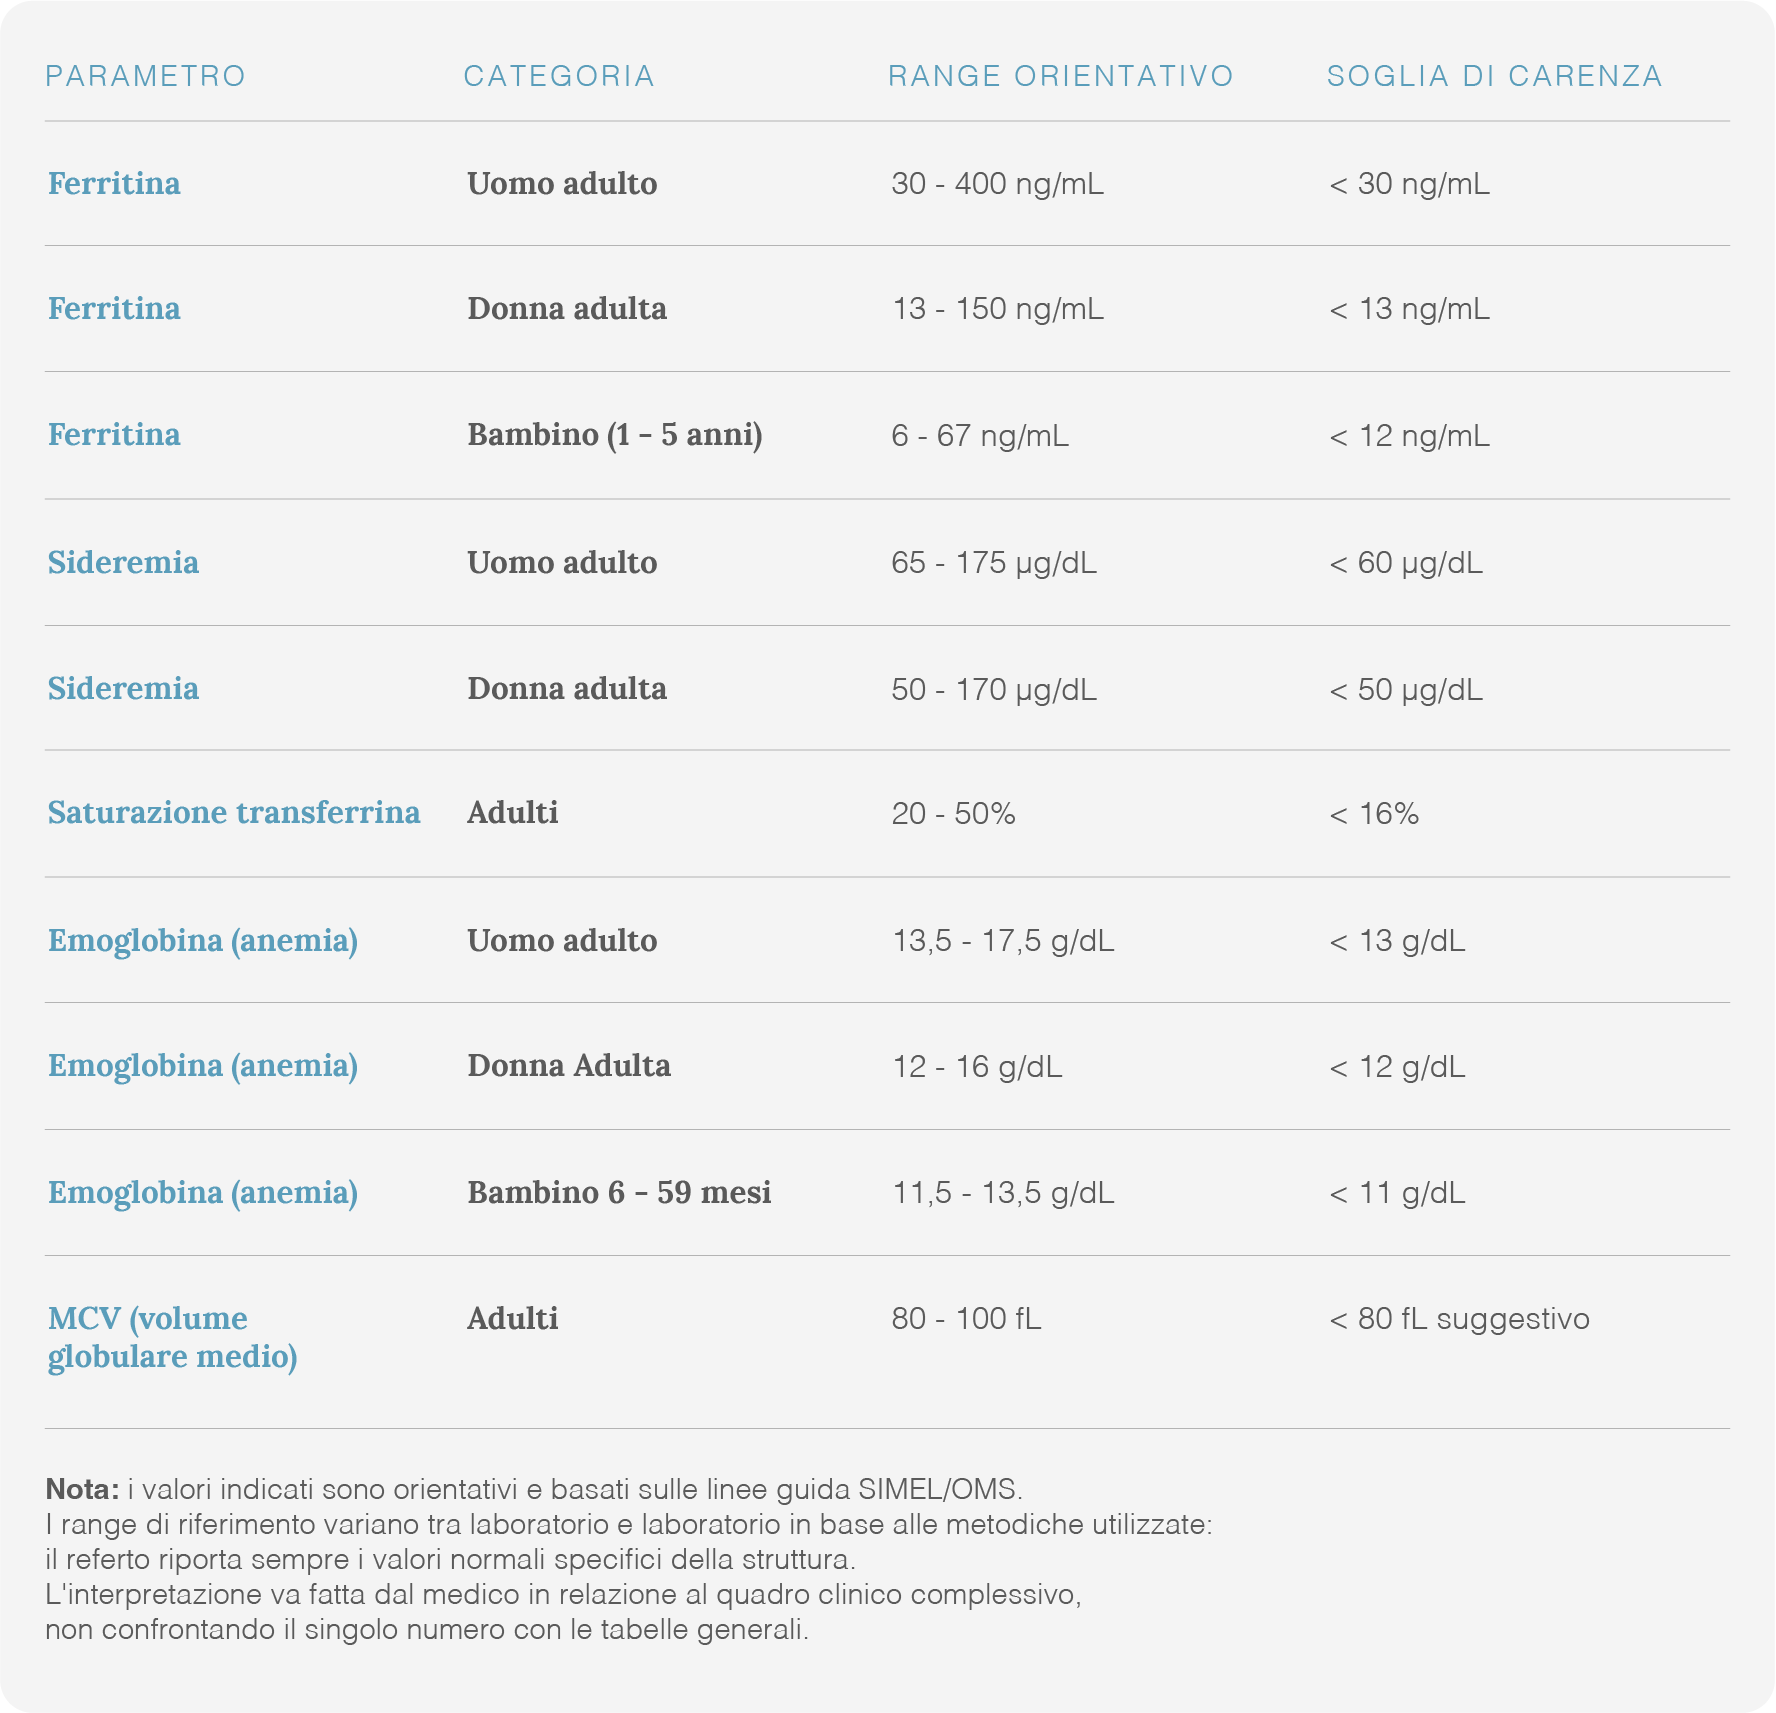Click the 13,5 - 17,5 g/dL range
Image resolution: width=1776 pixels, height=1713 pixels.
coord(1003,941)
